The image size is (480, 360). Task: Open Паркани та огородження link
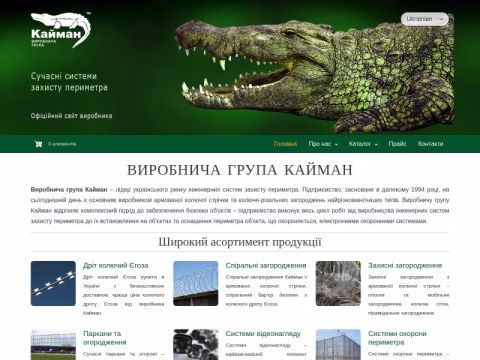coord(105,338)
